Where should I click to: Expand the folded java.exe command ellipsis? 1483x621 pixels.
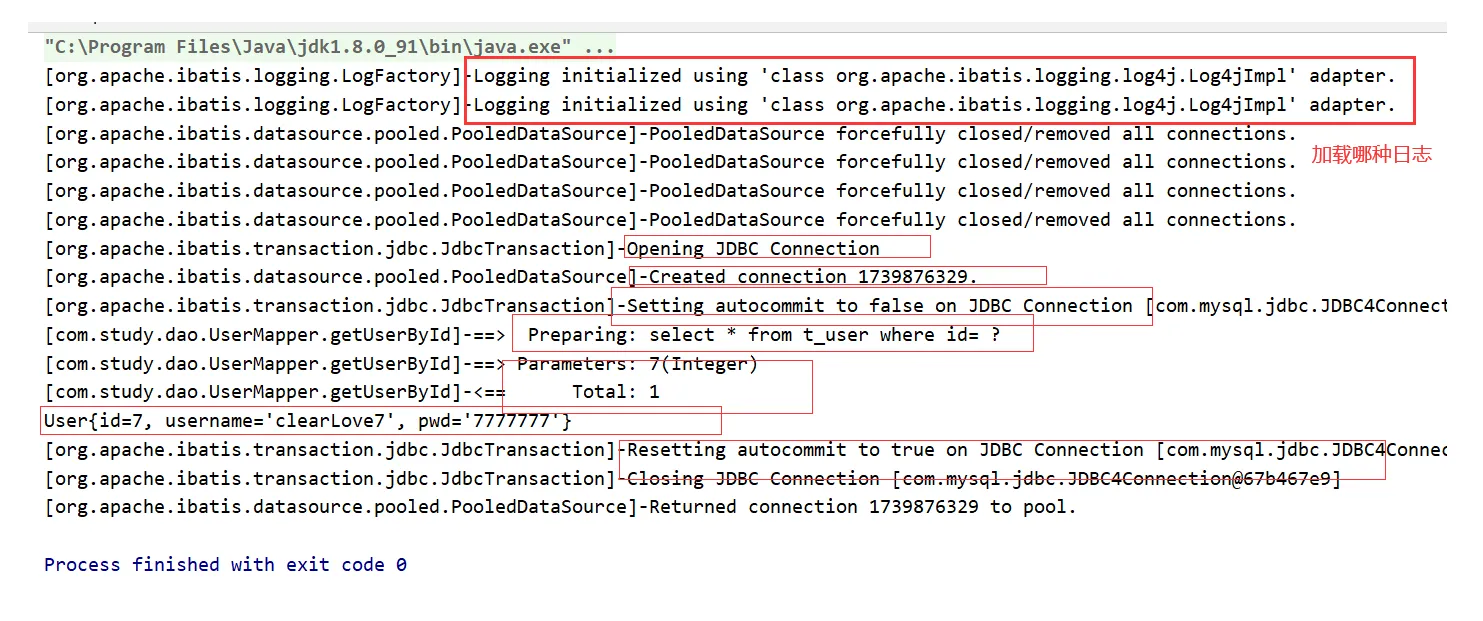599,47
